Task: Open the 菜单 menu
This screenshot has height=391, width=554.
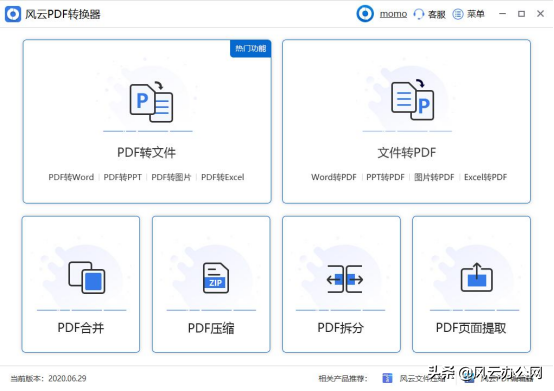Action: pyautogui.click(x=476, y=14)
